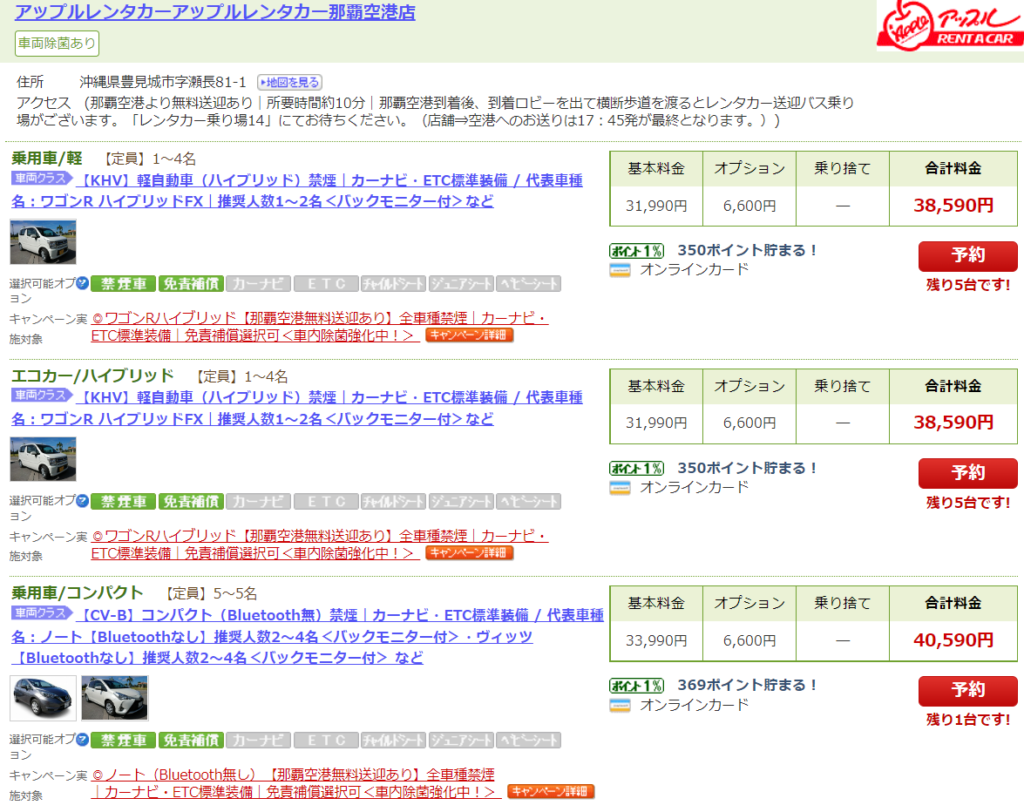Open the アップルレンタカー那覇空港店 shop title link
The height and width of the screenshot is (812, 1024).
(x=215, y=12)
